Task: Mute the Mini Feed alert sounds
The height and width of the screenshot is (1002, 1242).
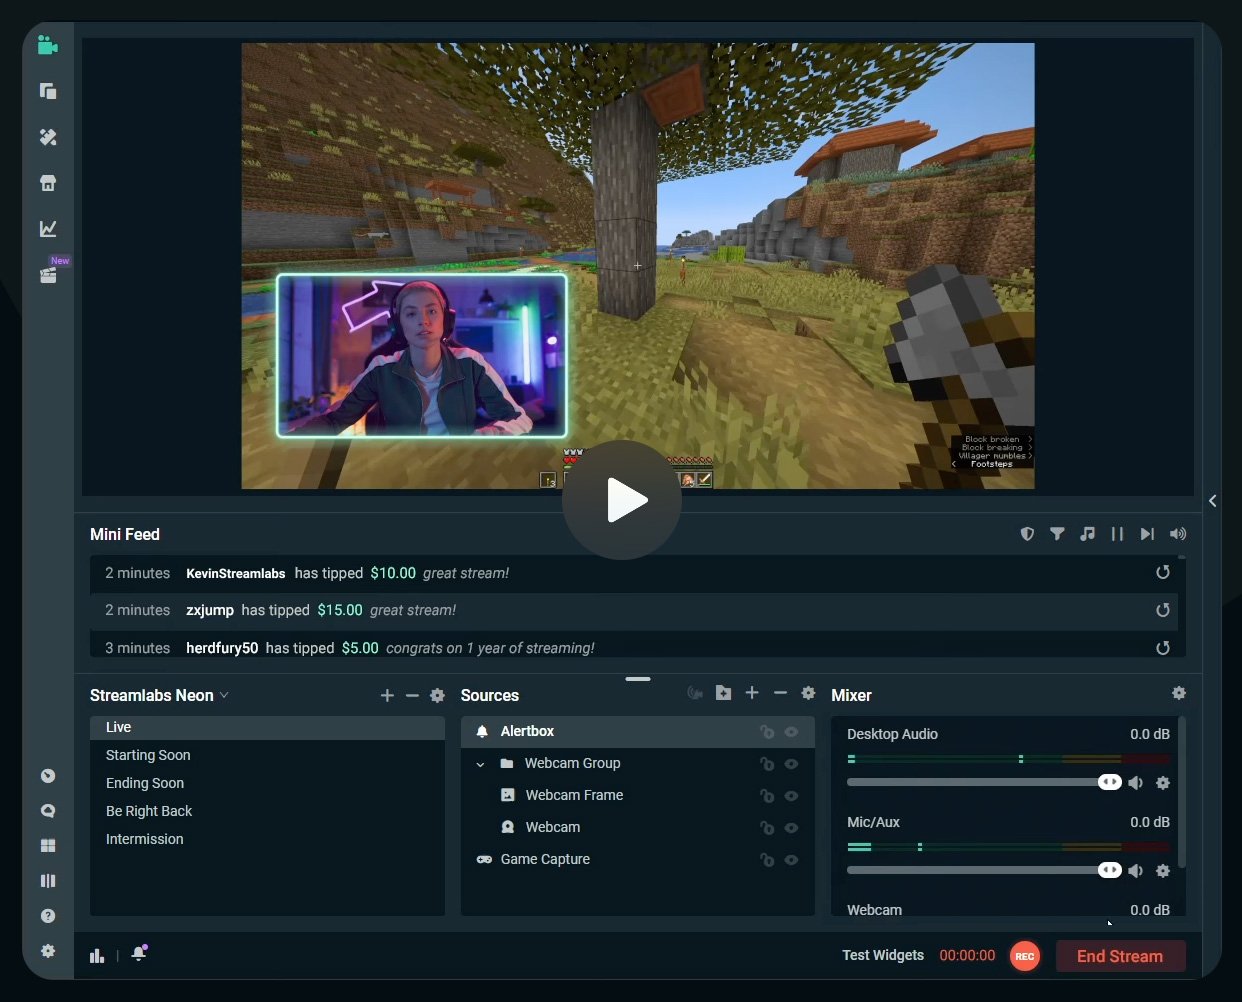Action: point(1177,534)
